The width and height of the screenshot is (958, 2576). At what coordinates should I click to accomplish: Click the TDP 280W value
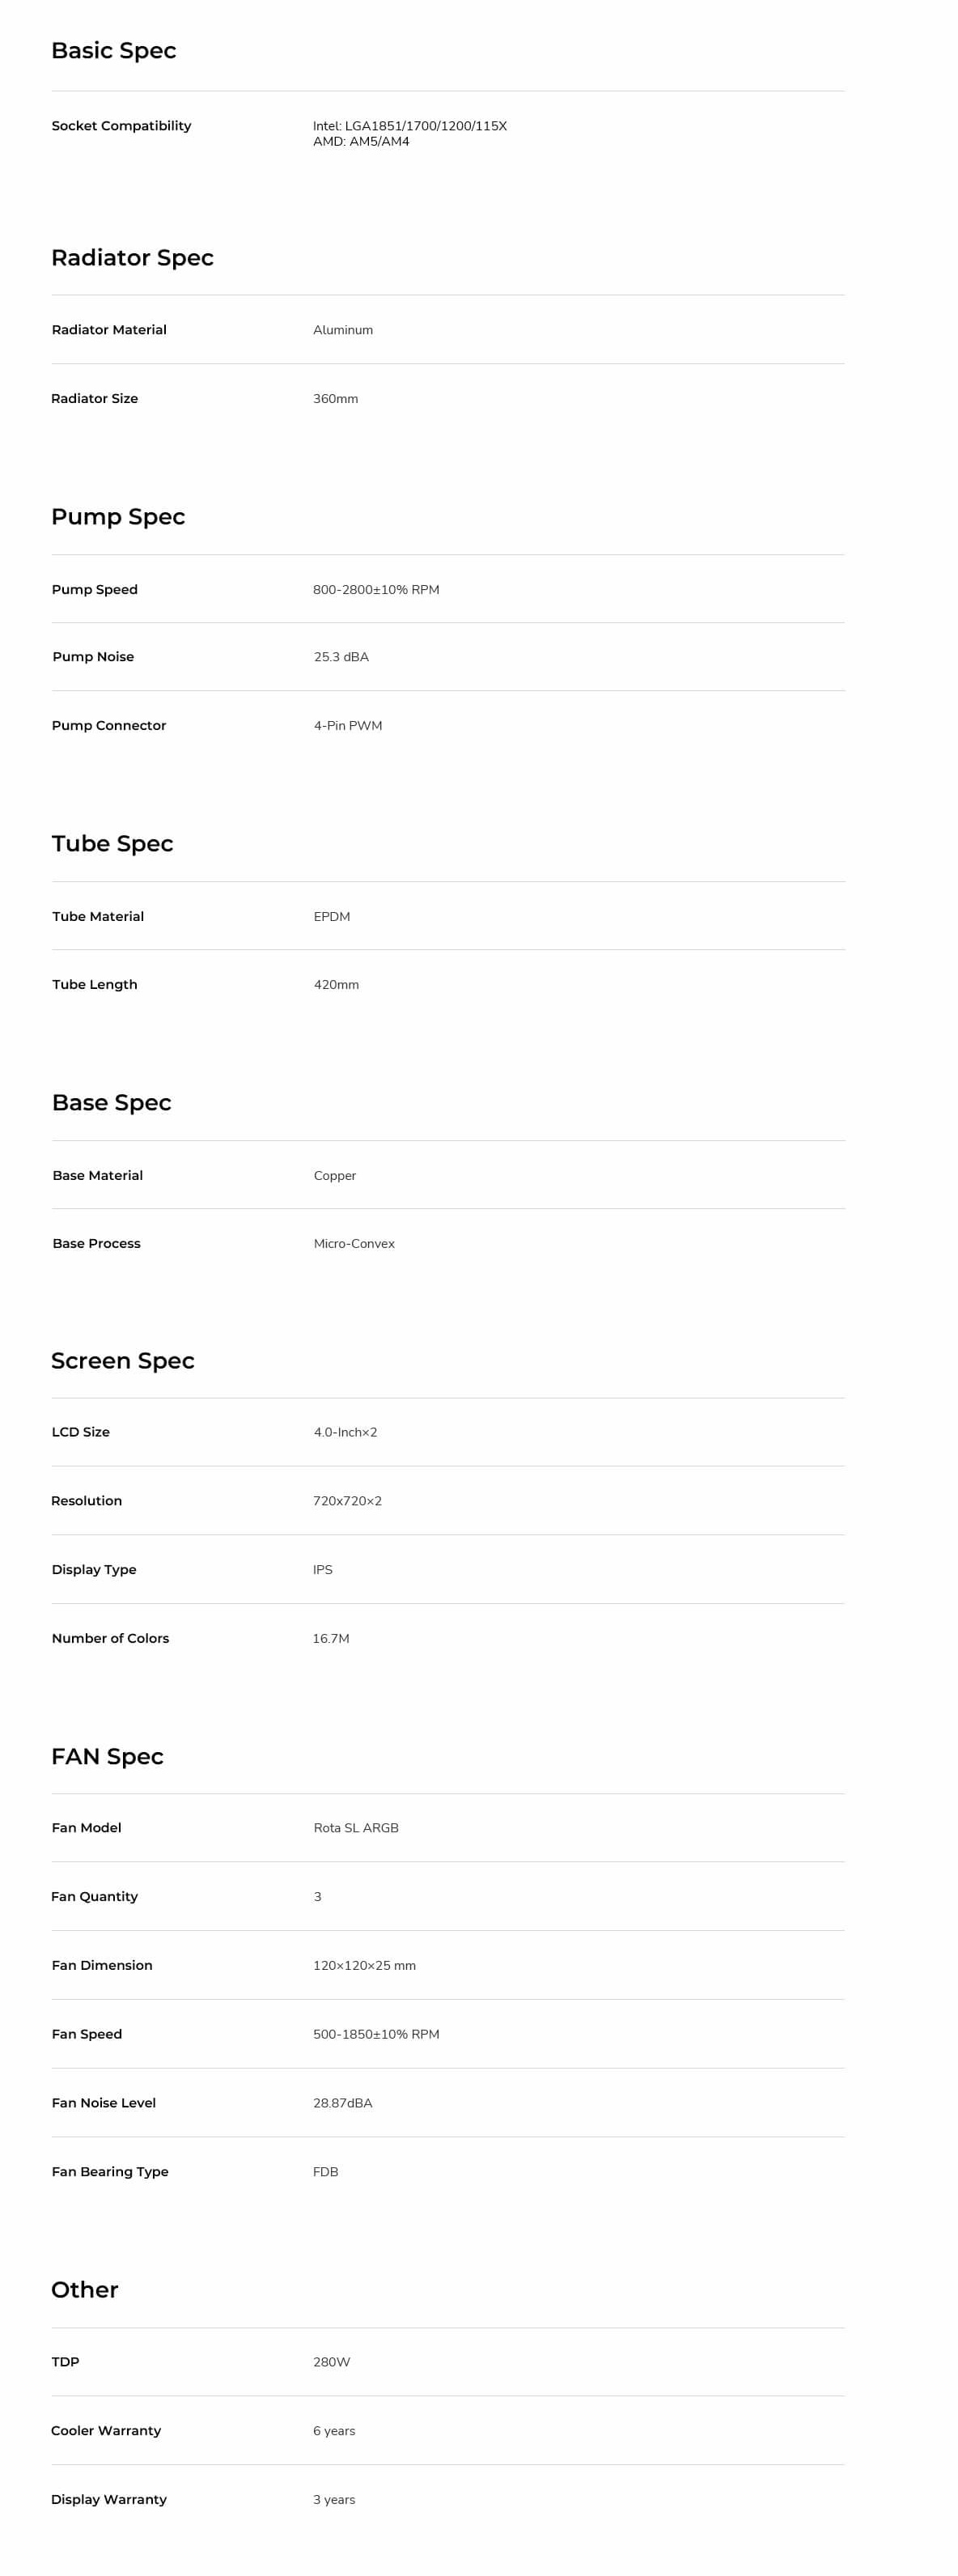331,2362
